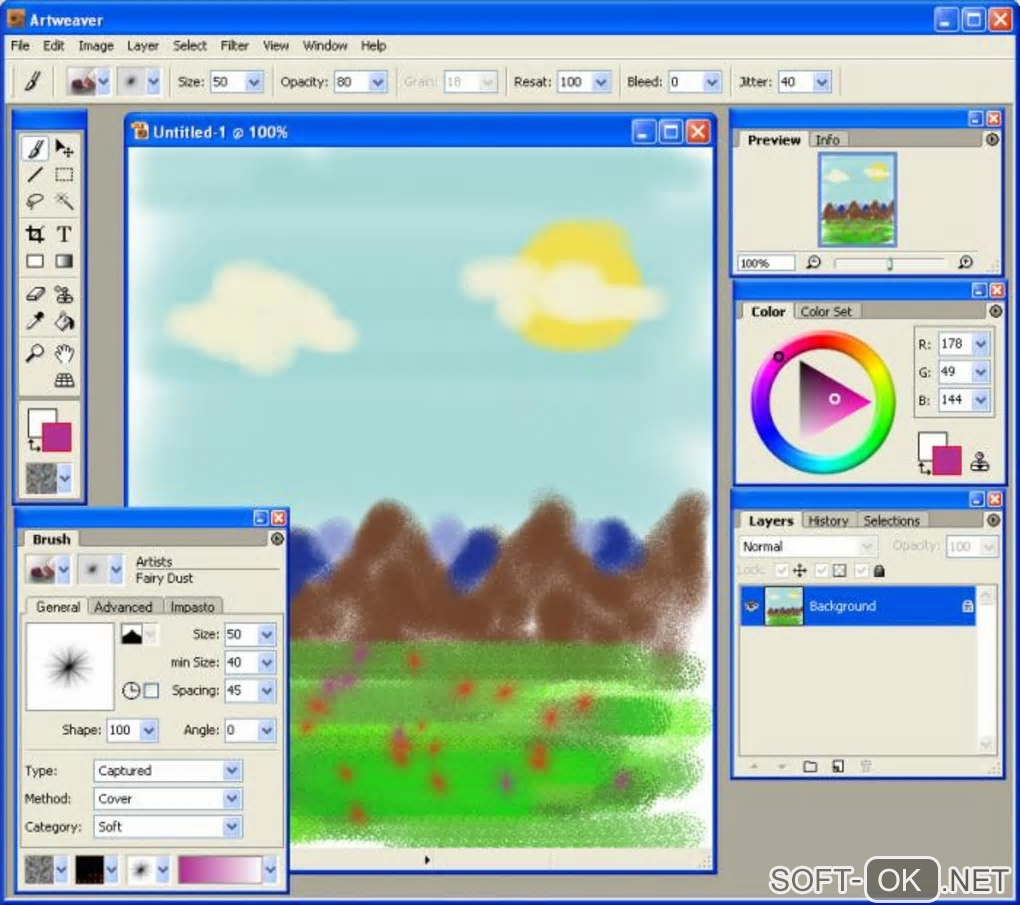The image size is (1020, 905).
Task: Open the Color panel options menu
Action: coord(995,311)
